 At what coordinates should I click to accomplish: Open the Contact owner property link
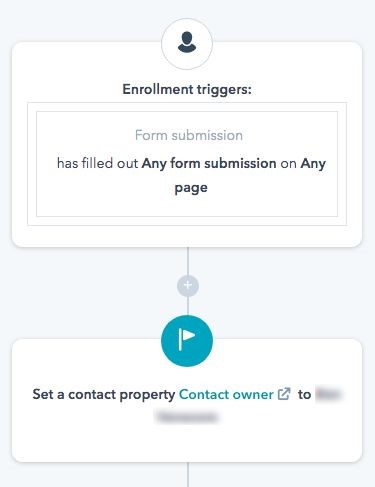coord(226,394)
